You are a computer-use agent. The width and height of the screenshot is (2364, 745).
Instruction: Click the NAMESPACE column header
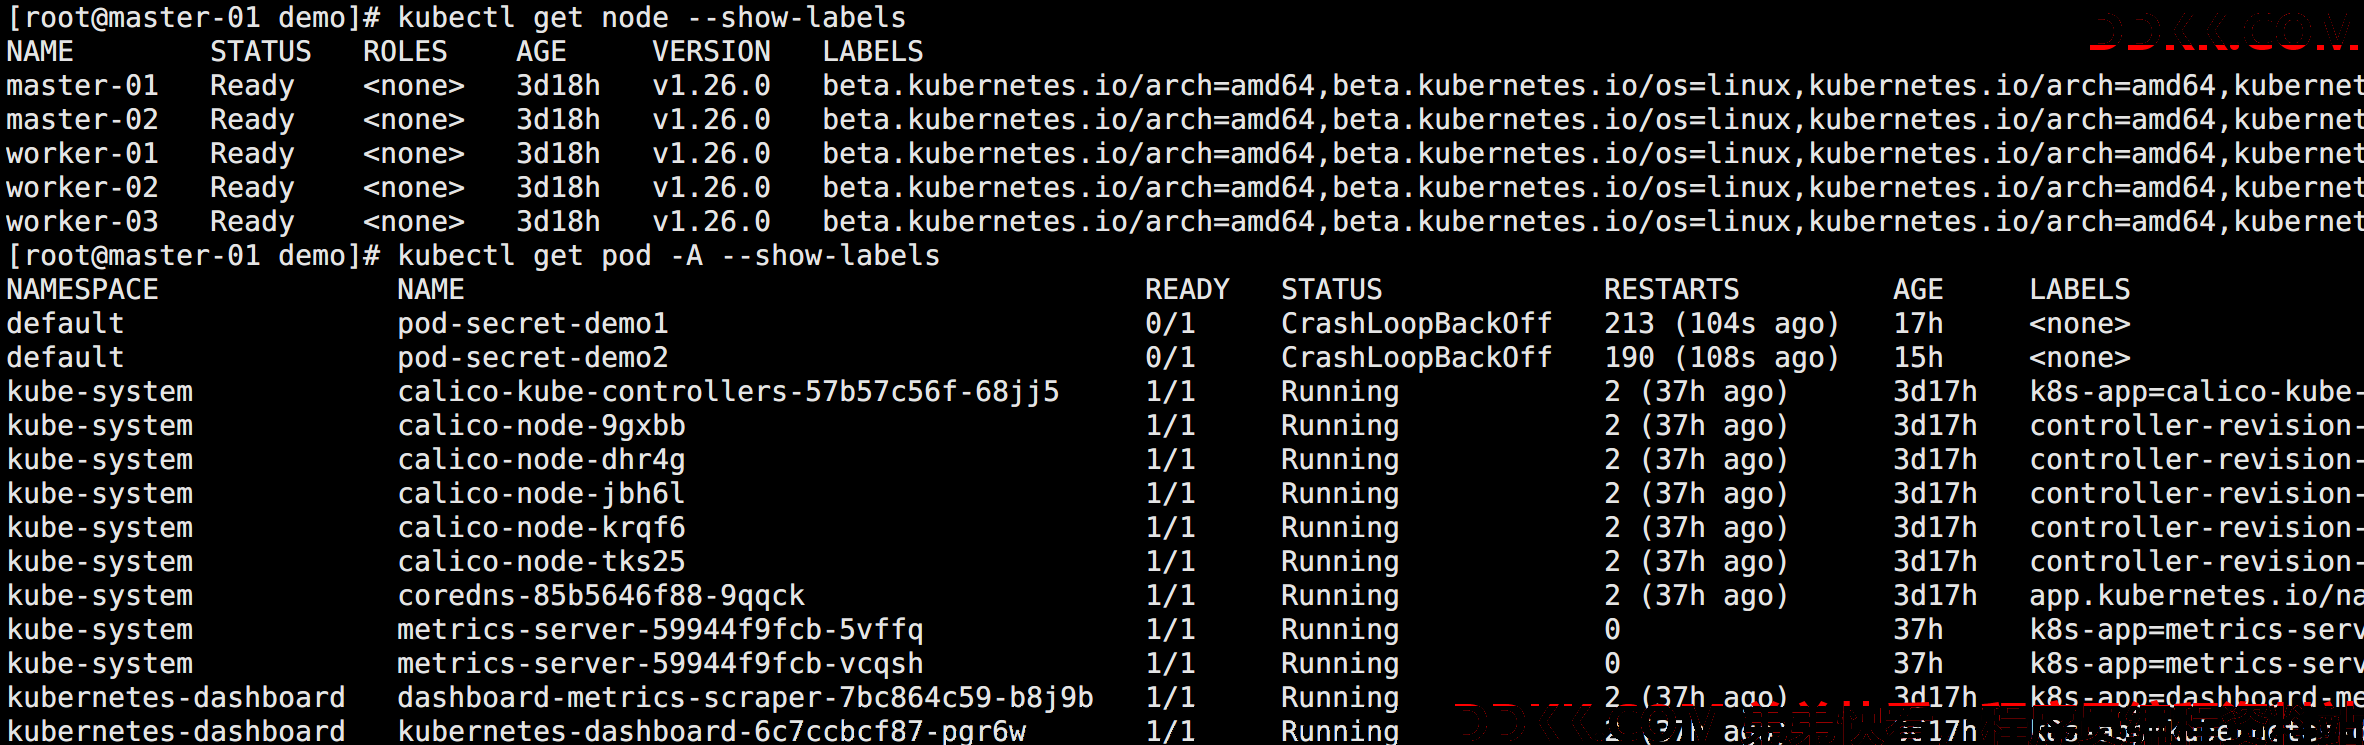point(82,290)
